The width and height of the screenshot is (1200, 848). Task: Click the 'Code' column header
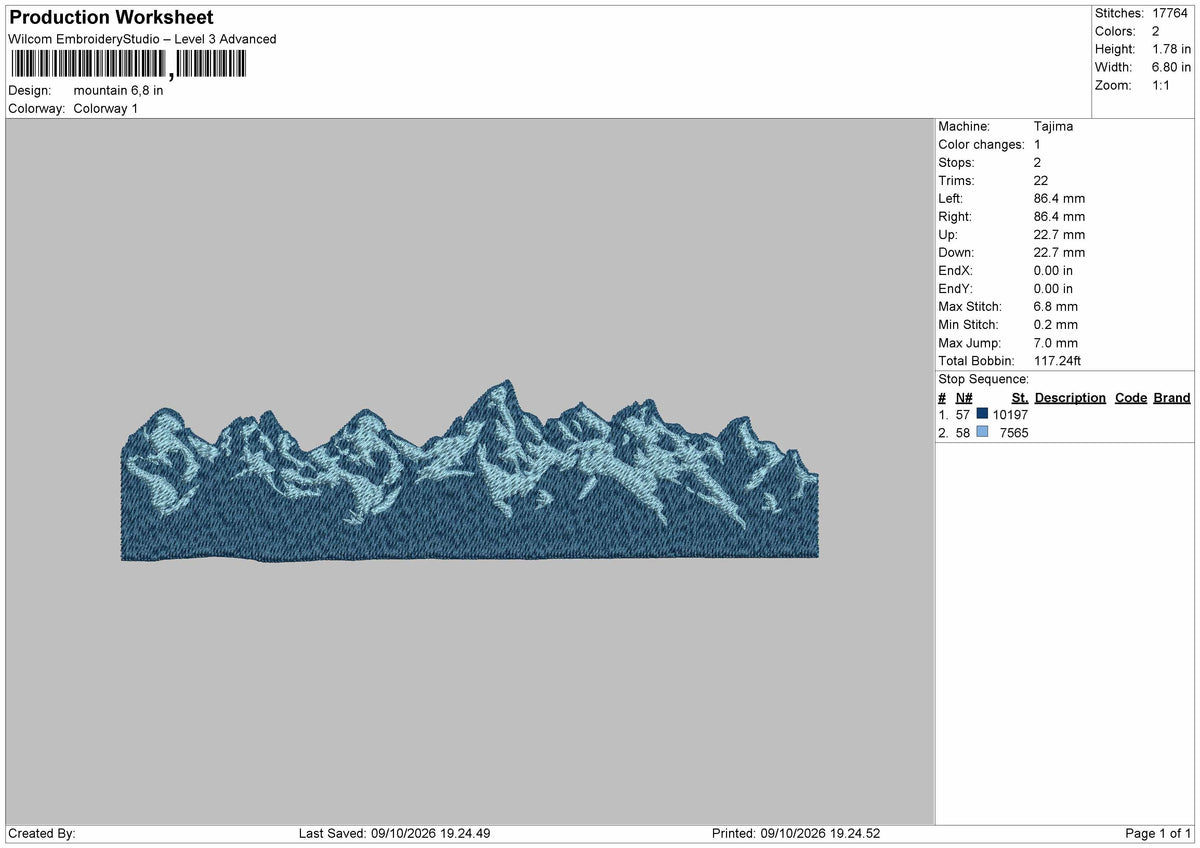coord(1131,398)
